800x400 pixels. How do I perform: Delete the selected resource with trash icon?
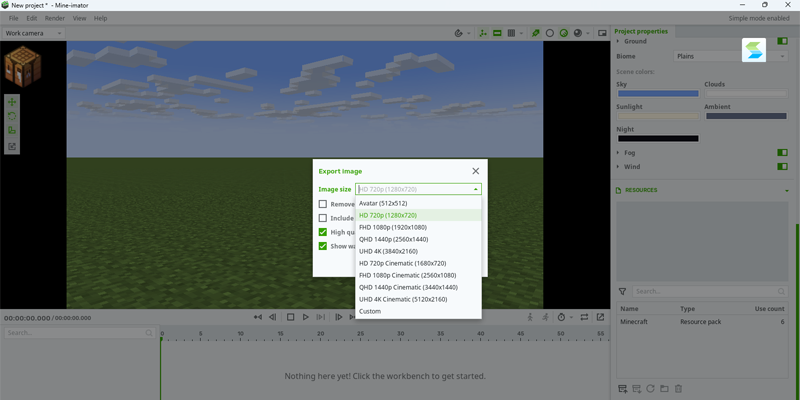pos(678,389)
